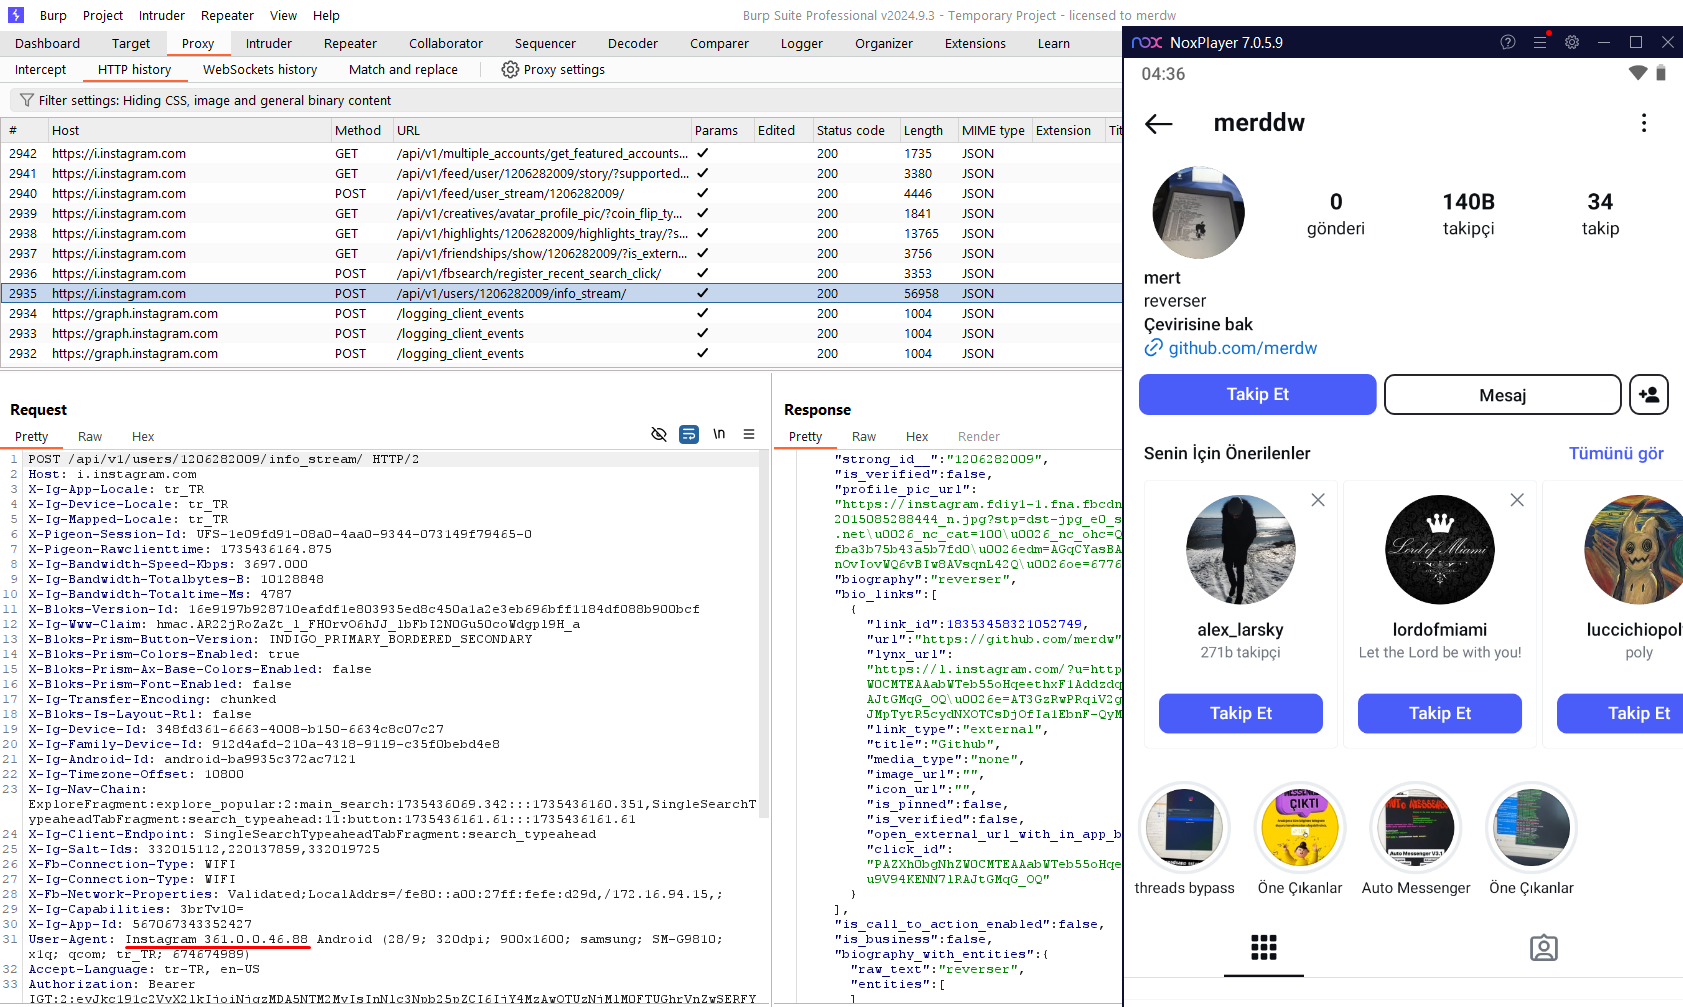Image resolution: width=1683 pixels, height=1007 pixels.
Task: Tap Tümünü gör link
Action: point(1616,453)
